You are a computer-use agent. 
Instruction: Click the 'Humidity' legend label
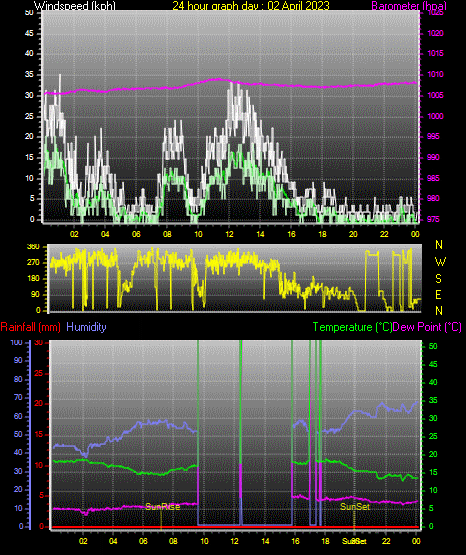coord(86,327)
